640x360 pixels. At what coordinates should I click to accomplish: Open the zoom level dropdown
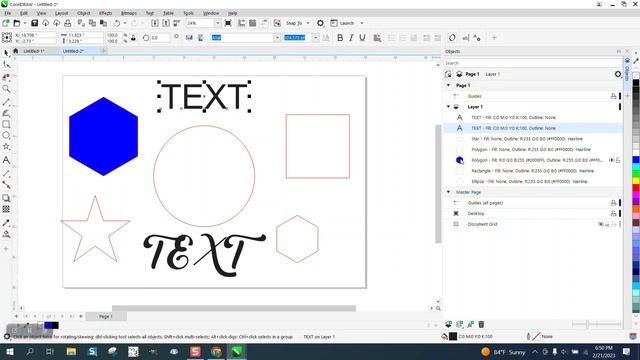(x=217, y=23)
